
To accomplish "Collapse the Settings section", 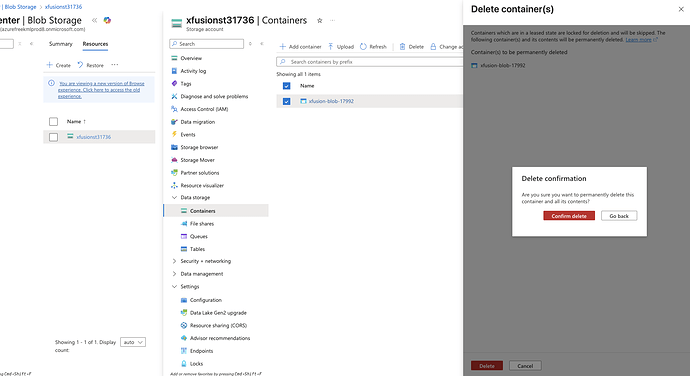I will [174, 287].
